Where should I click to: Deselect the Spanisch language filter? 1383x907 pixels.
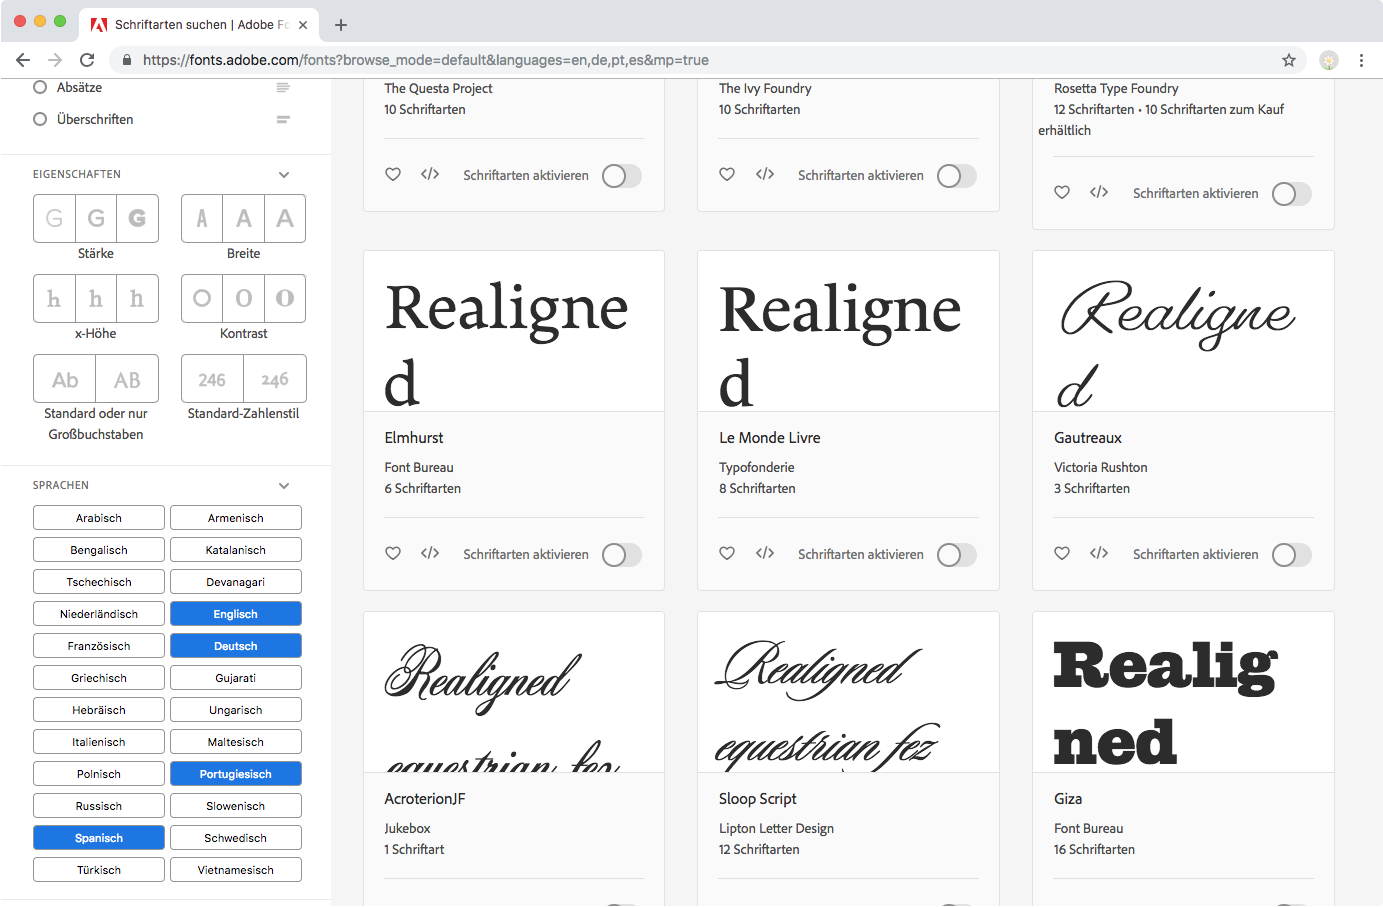point(99,838)
